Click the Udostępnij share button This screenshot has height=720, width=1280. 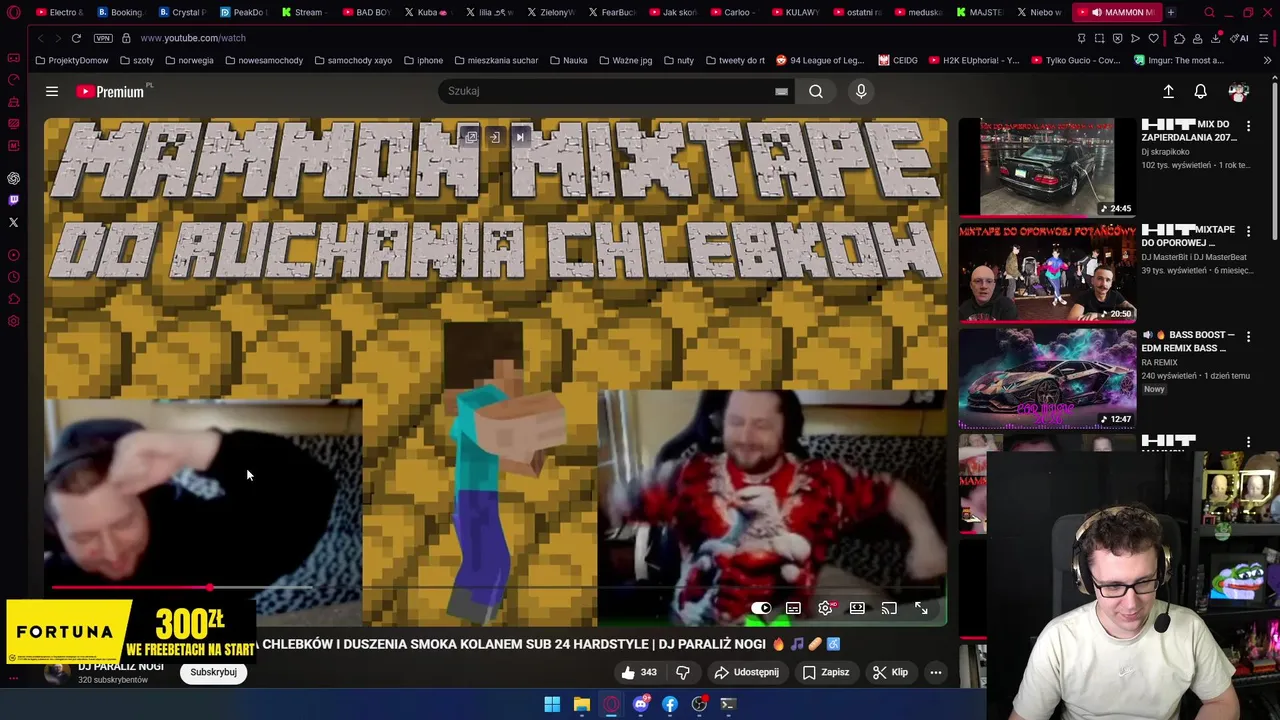click(746, 672)
